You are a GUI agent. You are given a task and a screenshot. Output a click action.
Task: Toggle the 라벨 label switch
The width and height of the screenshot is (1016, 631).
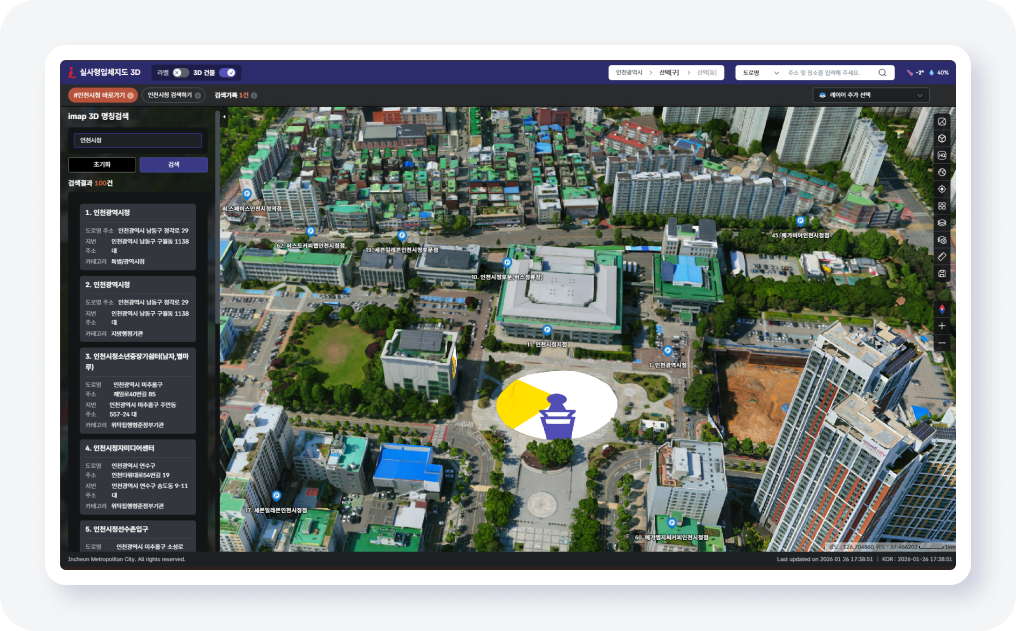tap(180, 73)
